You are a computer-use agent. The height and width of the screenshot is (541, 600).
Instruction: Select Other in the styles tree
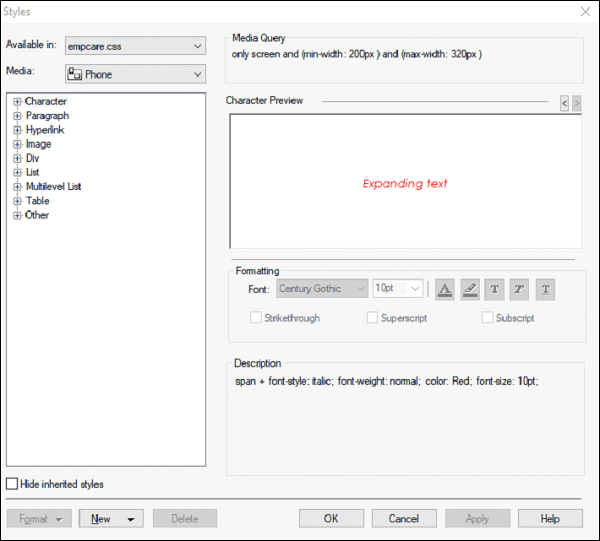pos(37,215)
